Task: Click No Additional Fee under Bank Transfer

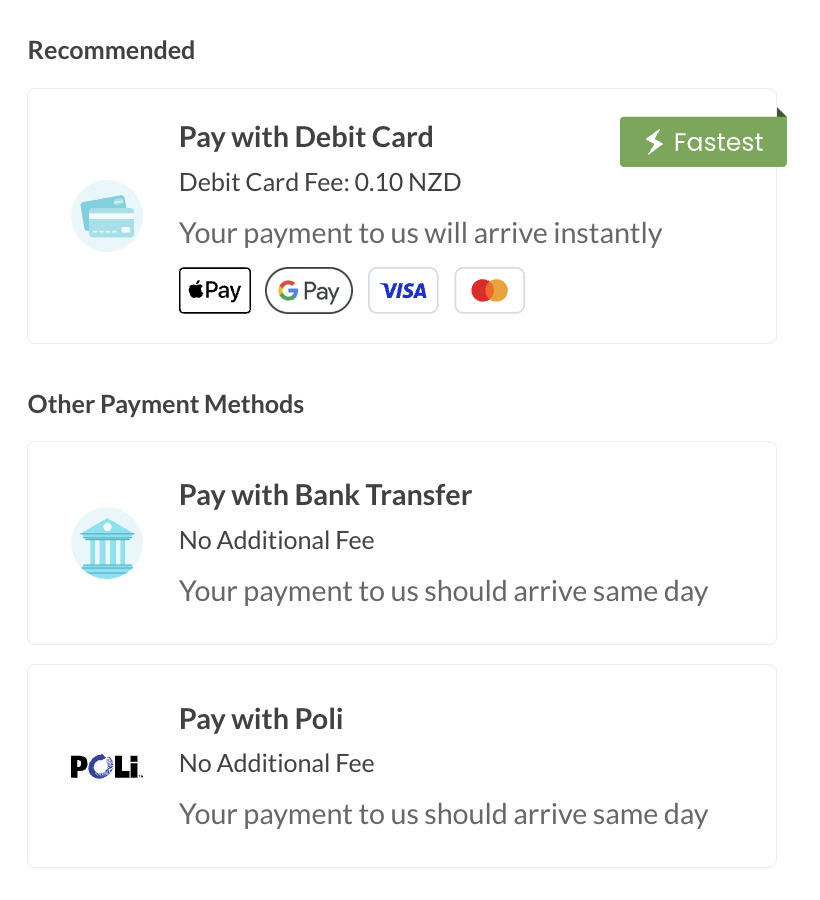Action: (x=277, y=541)
